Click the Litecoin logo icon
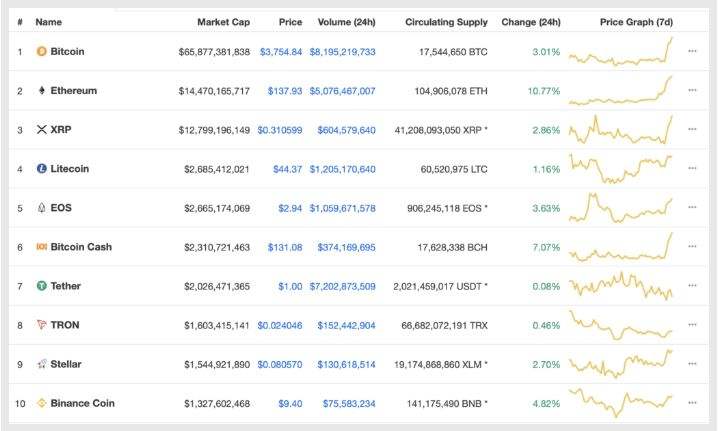The height and width of the screenshot is (431, 718). coord(42,169)
